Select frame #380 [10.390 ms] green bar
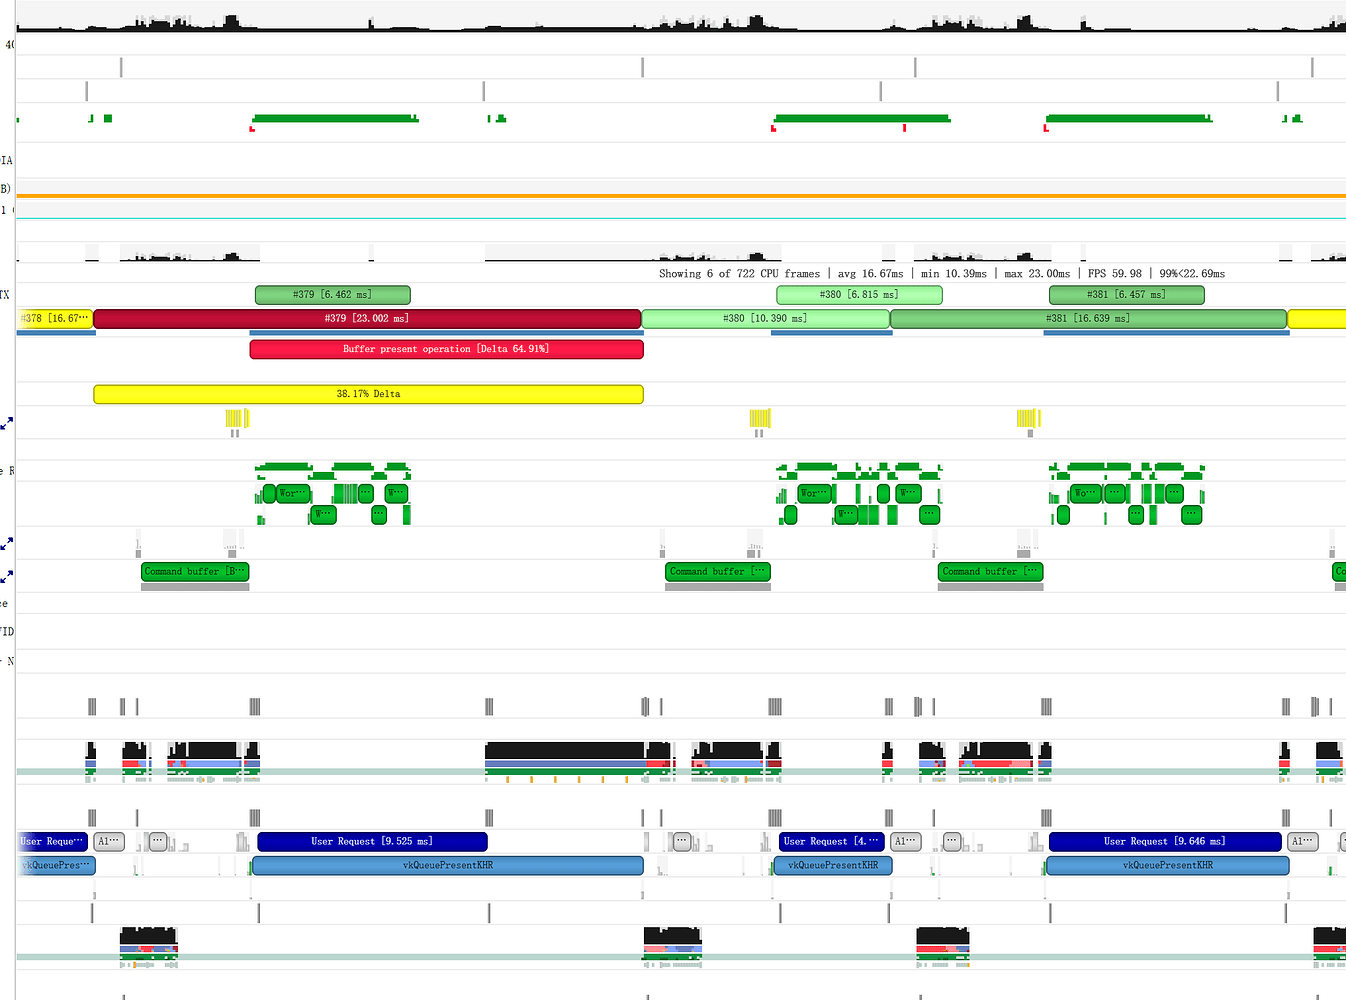 point(764,318)
